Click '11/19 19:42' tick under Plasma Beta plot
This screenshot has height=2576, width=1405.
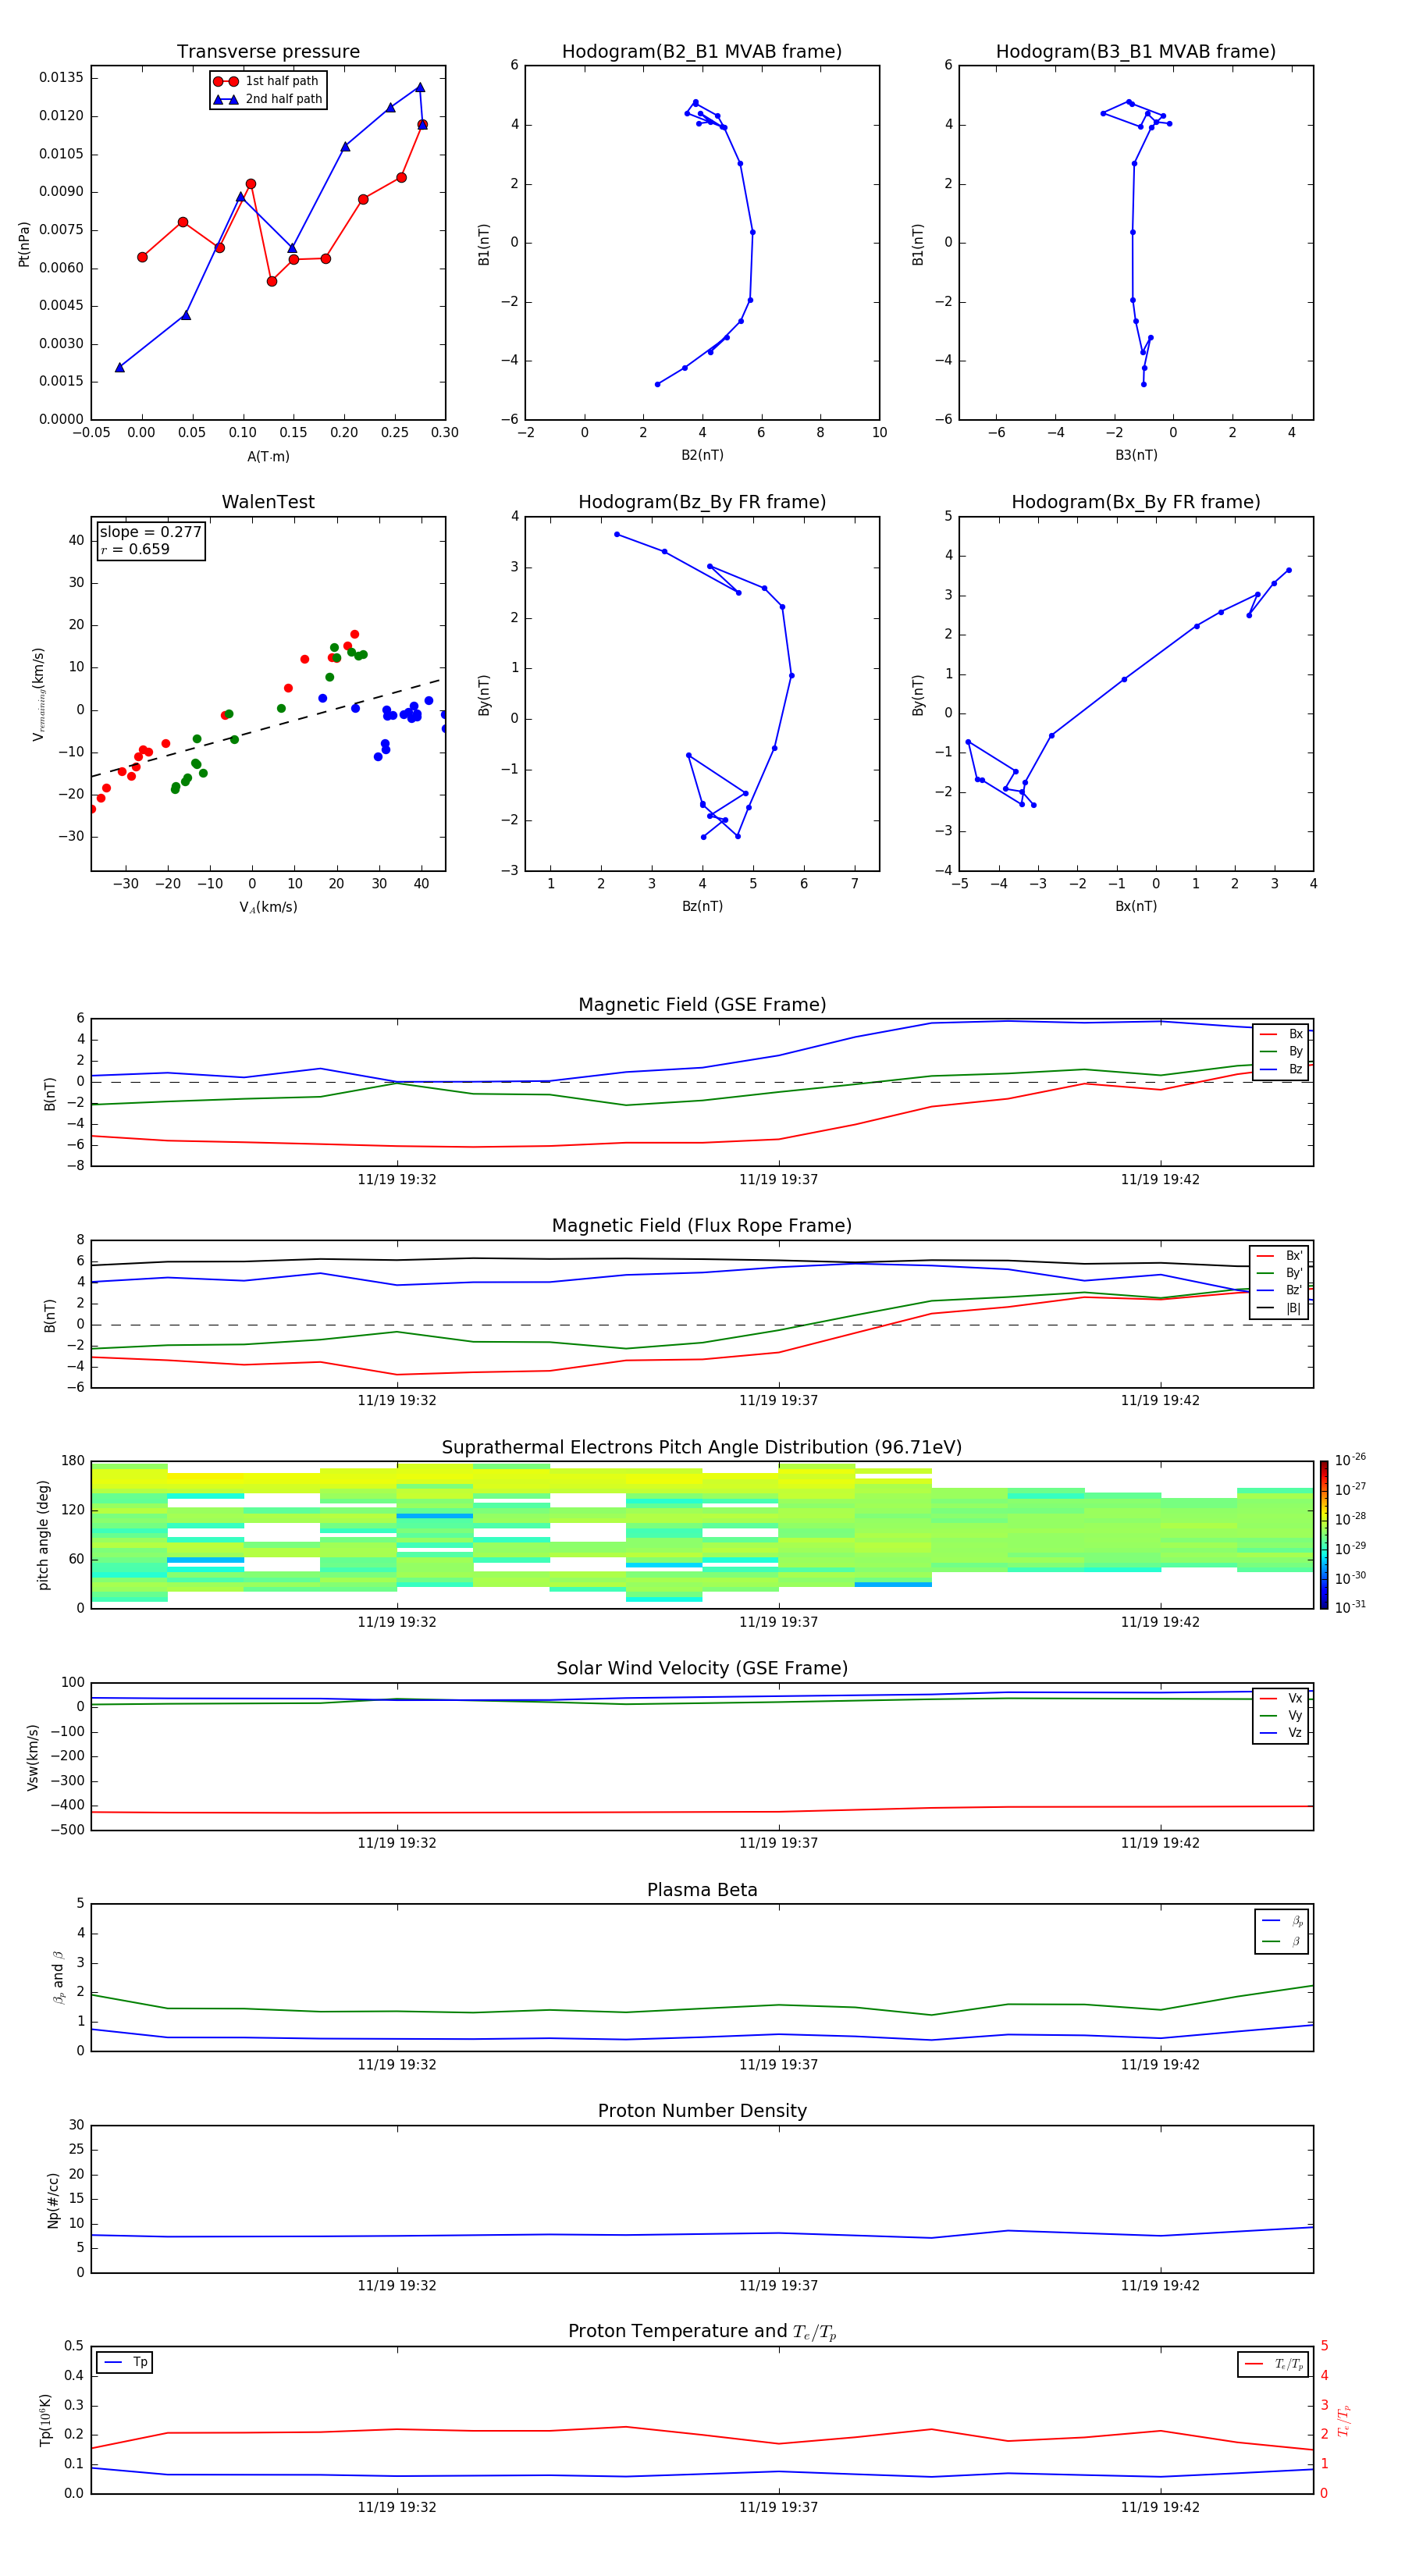(1160, 2064)
